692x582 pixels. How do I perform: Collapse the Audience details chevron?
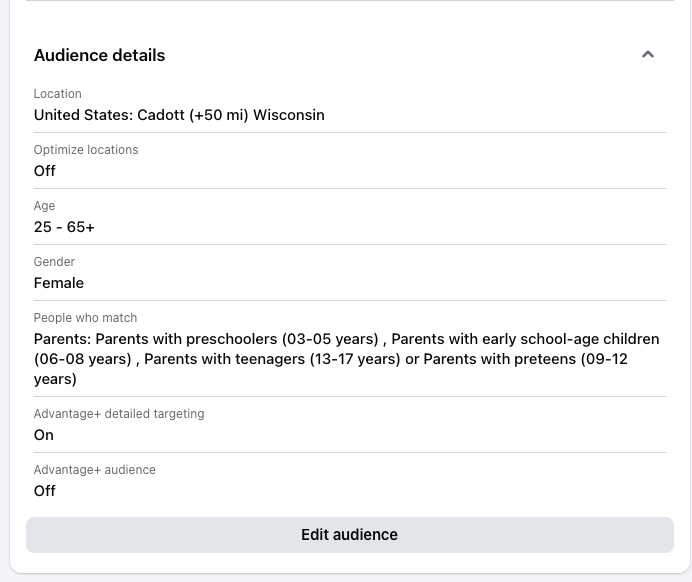coord(648,55)
